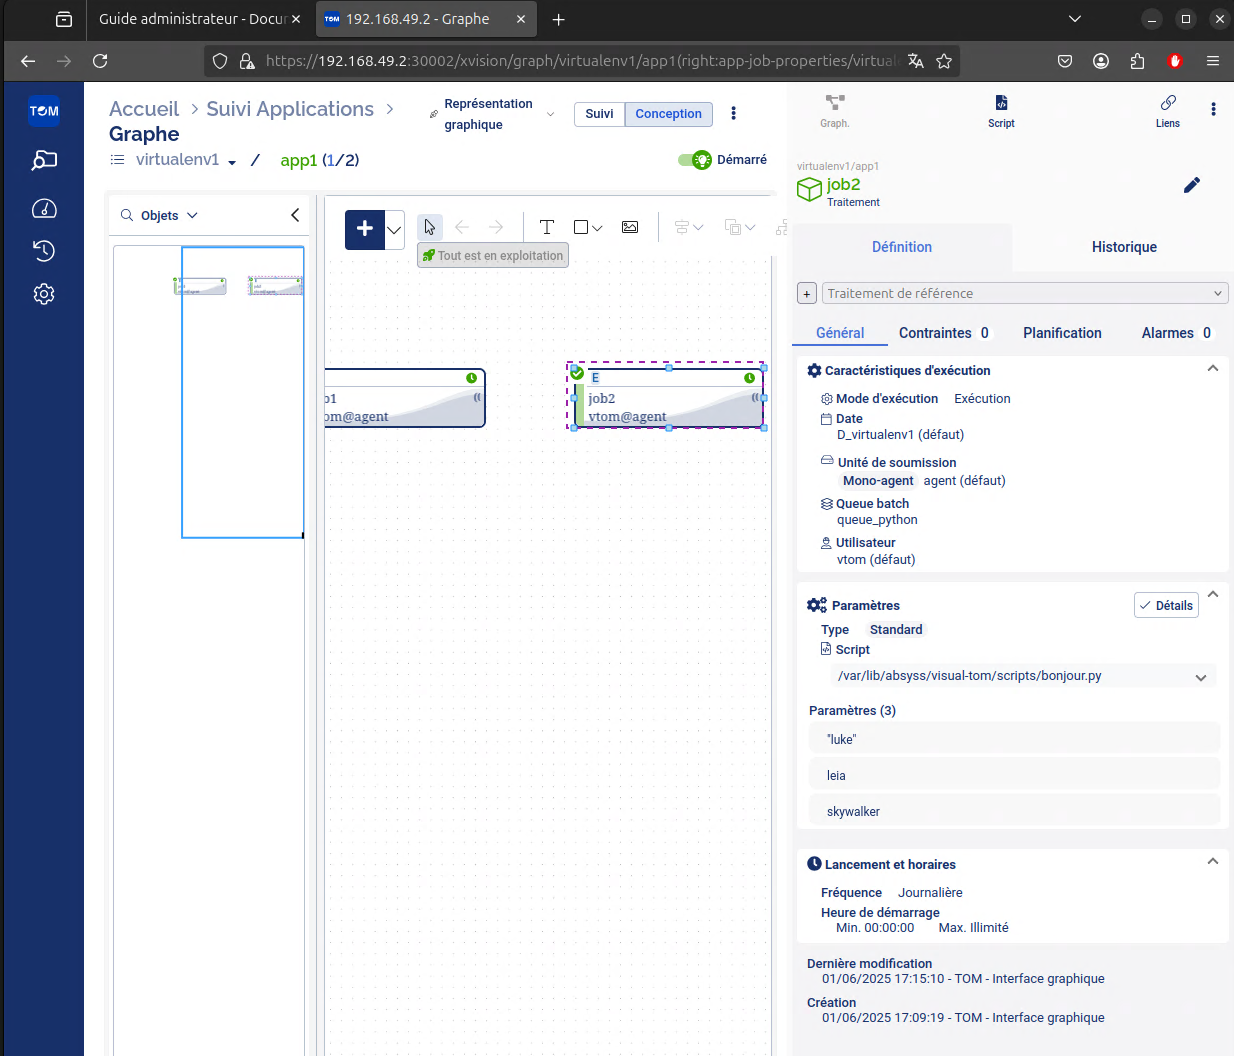Open the history clock icon in the sidebar

click(x=44, y=250)
